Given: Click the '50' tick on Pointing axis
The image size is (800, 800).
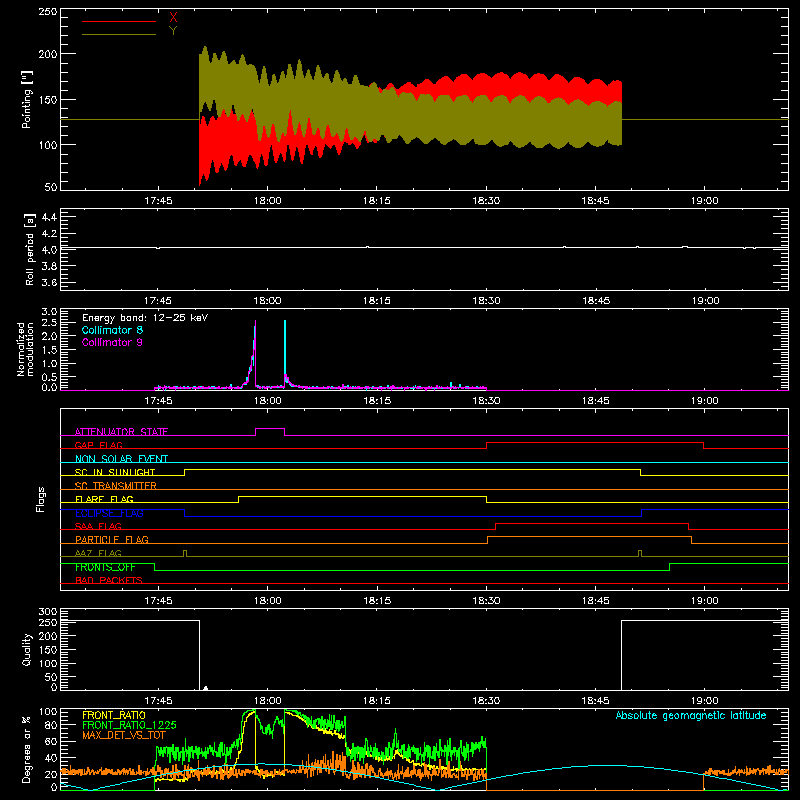Looking at the screenshot, I should point(51,187).
